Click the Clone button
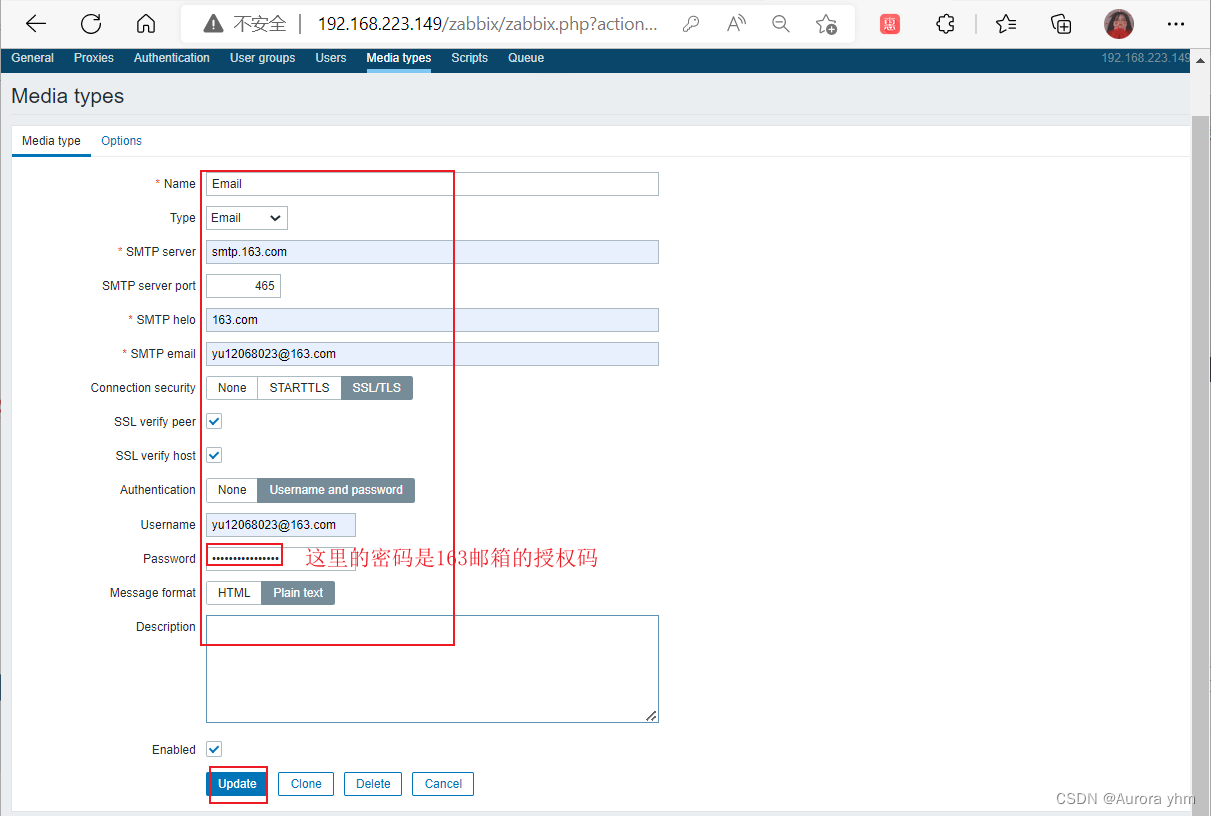 (306, 784)
